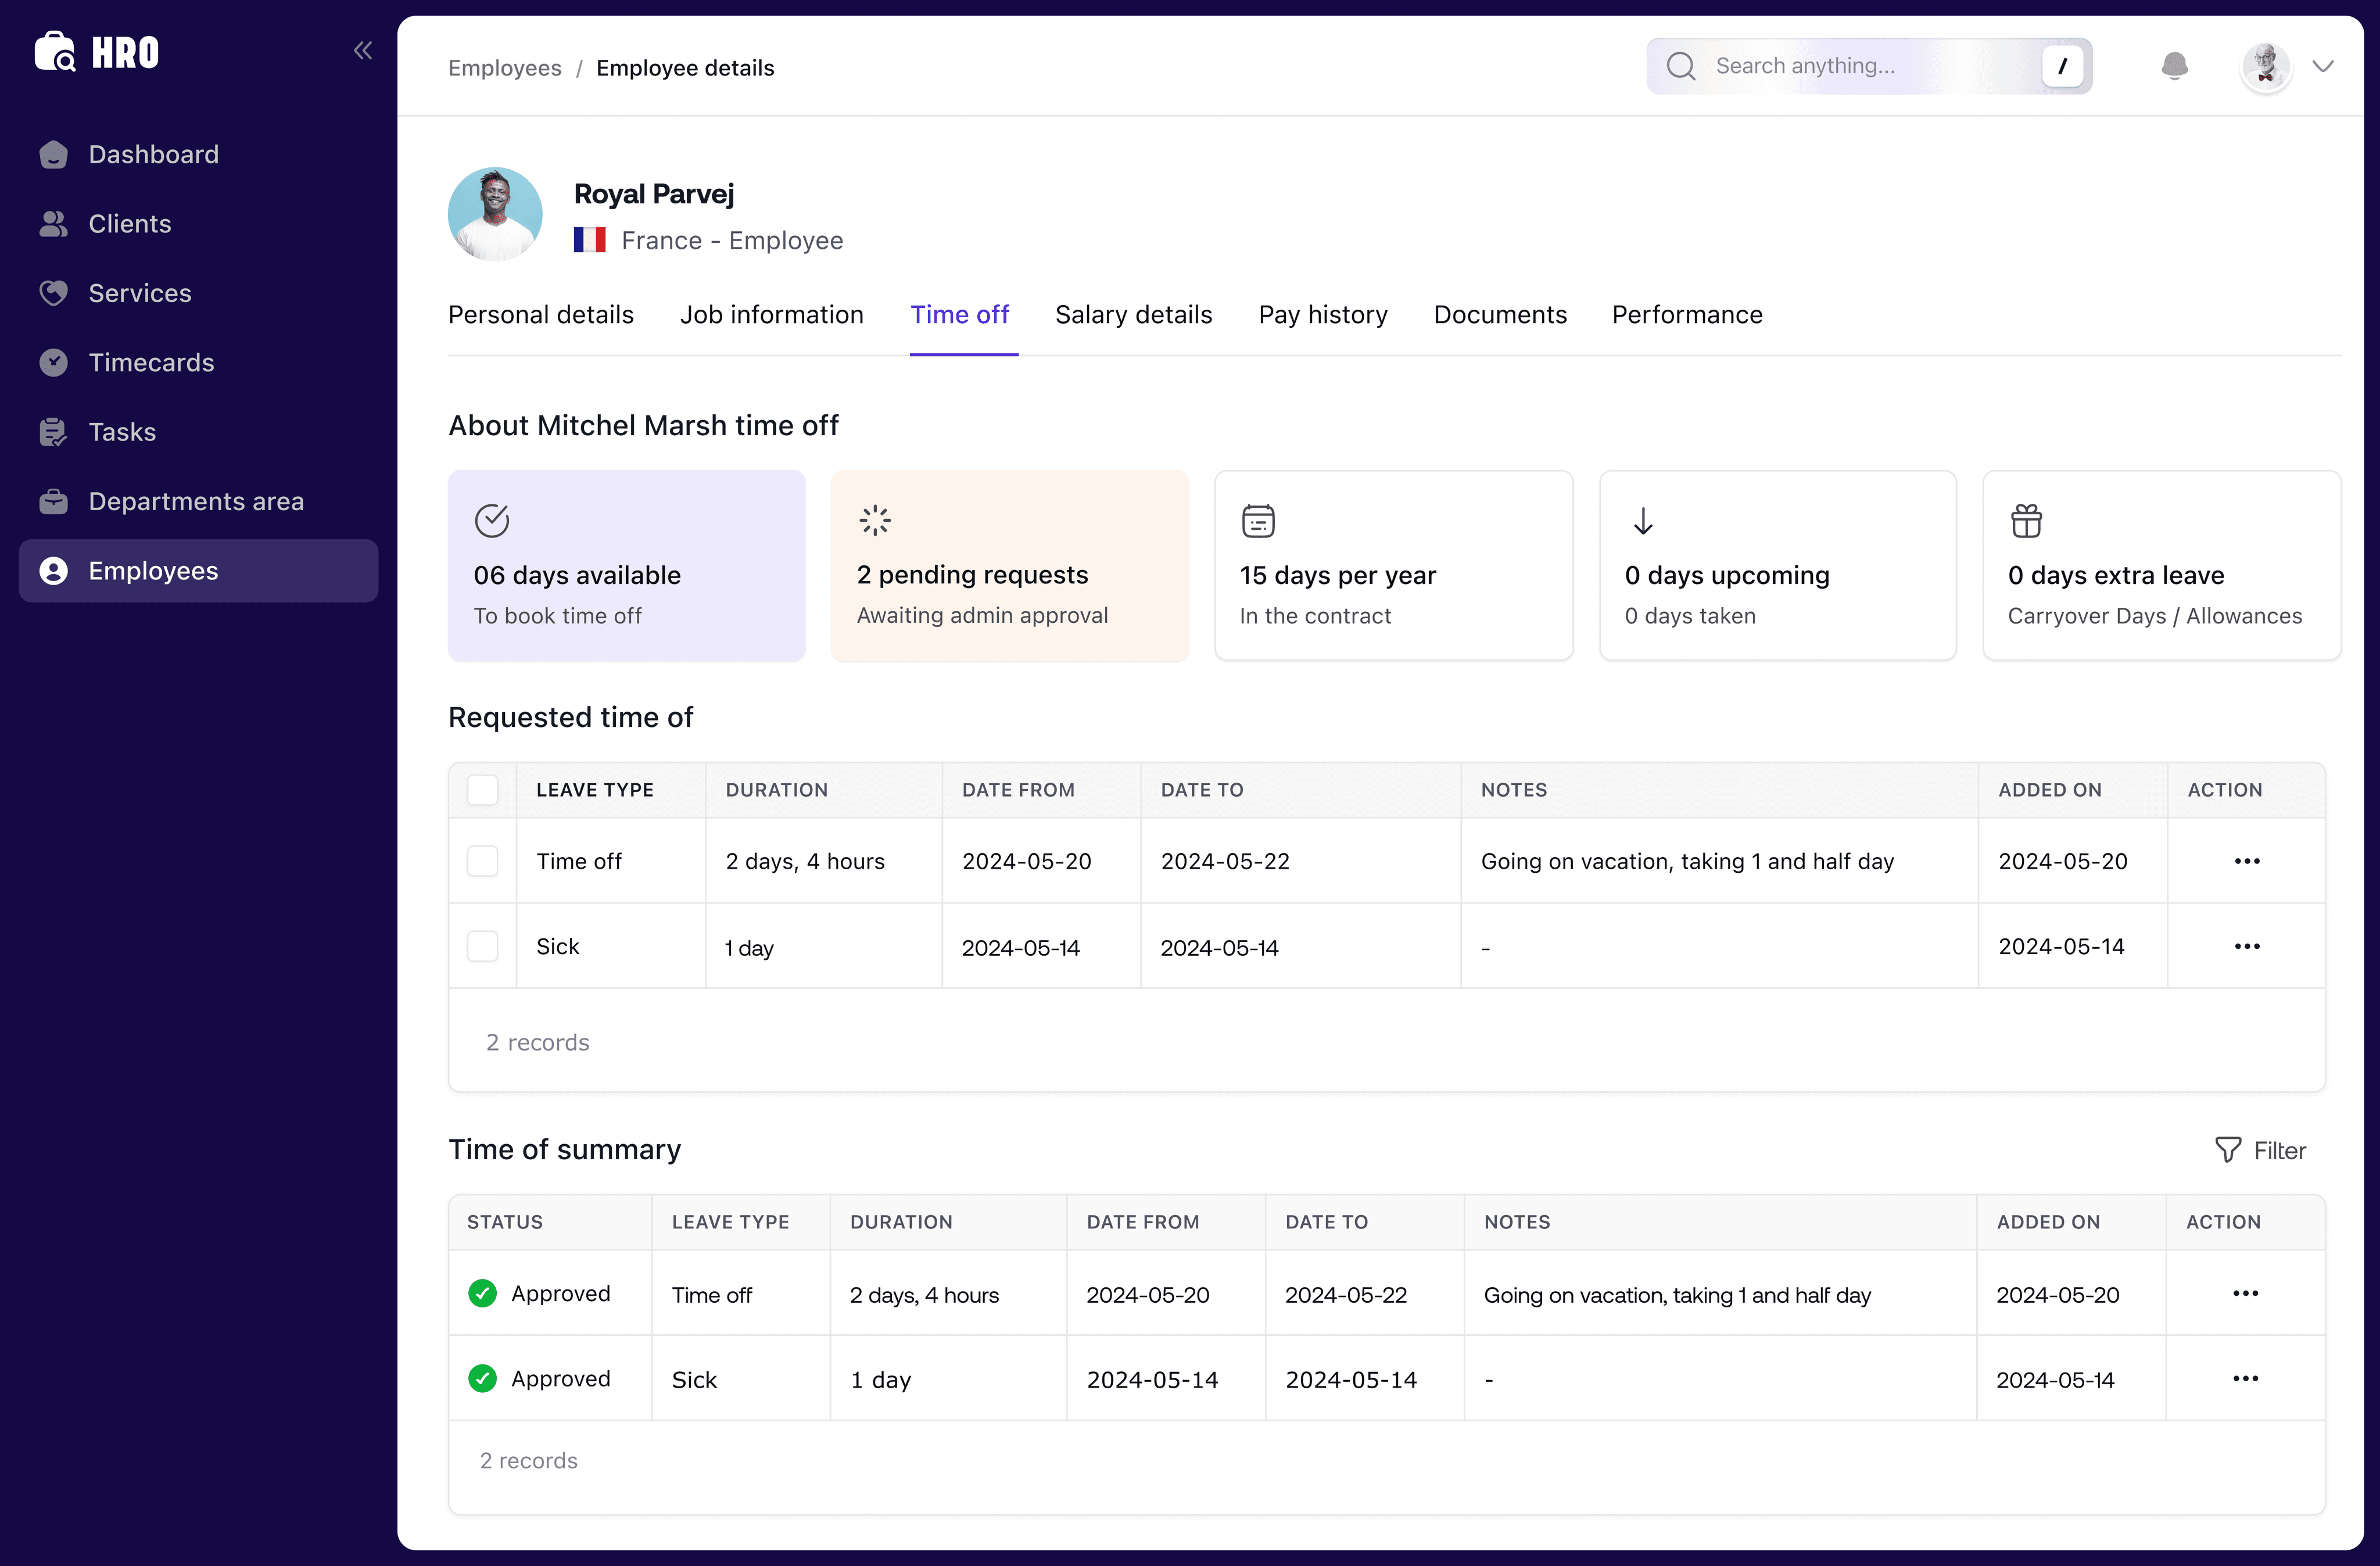2380x1566 pixels.
Task: Tick the checkbox for Time off row
Action: (x=482, y=861)
